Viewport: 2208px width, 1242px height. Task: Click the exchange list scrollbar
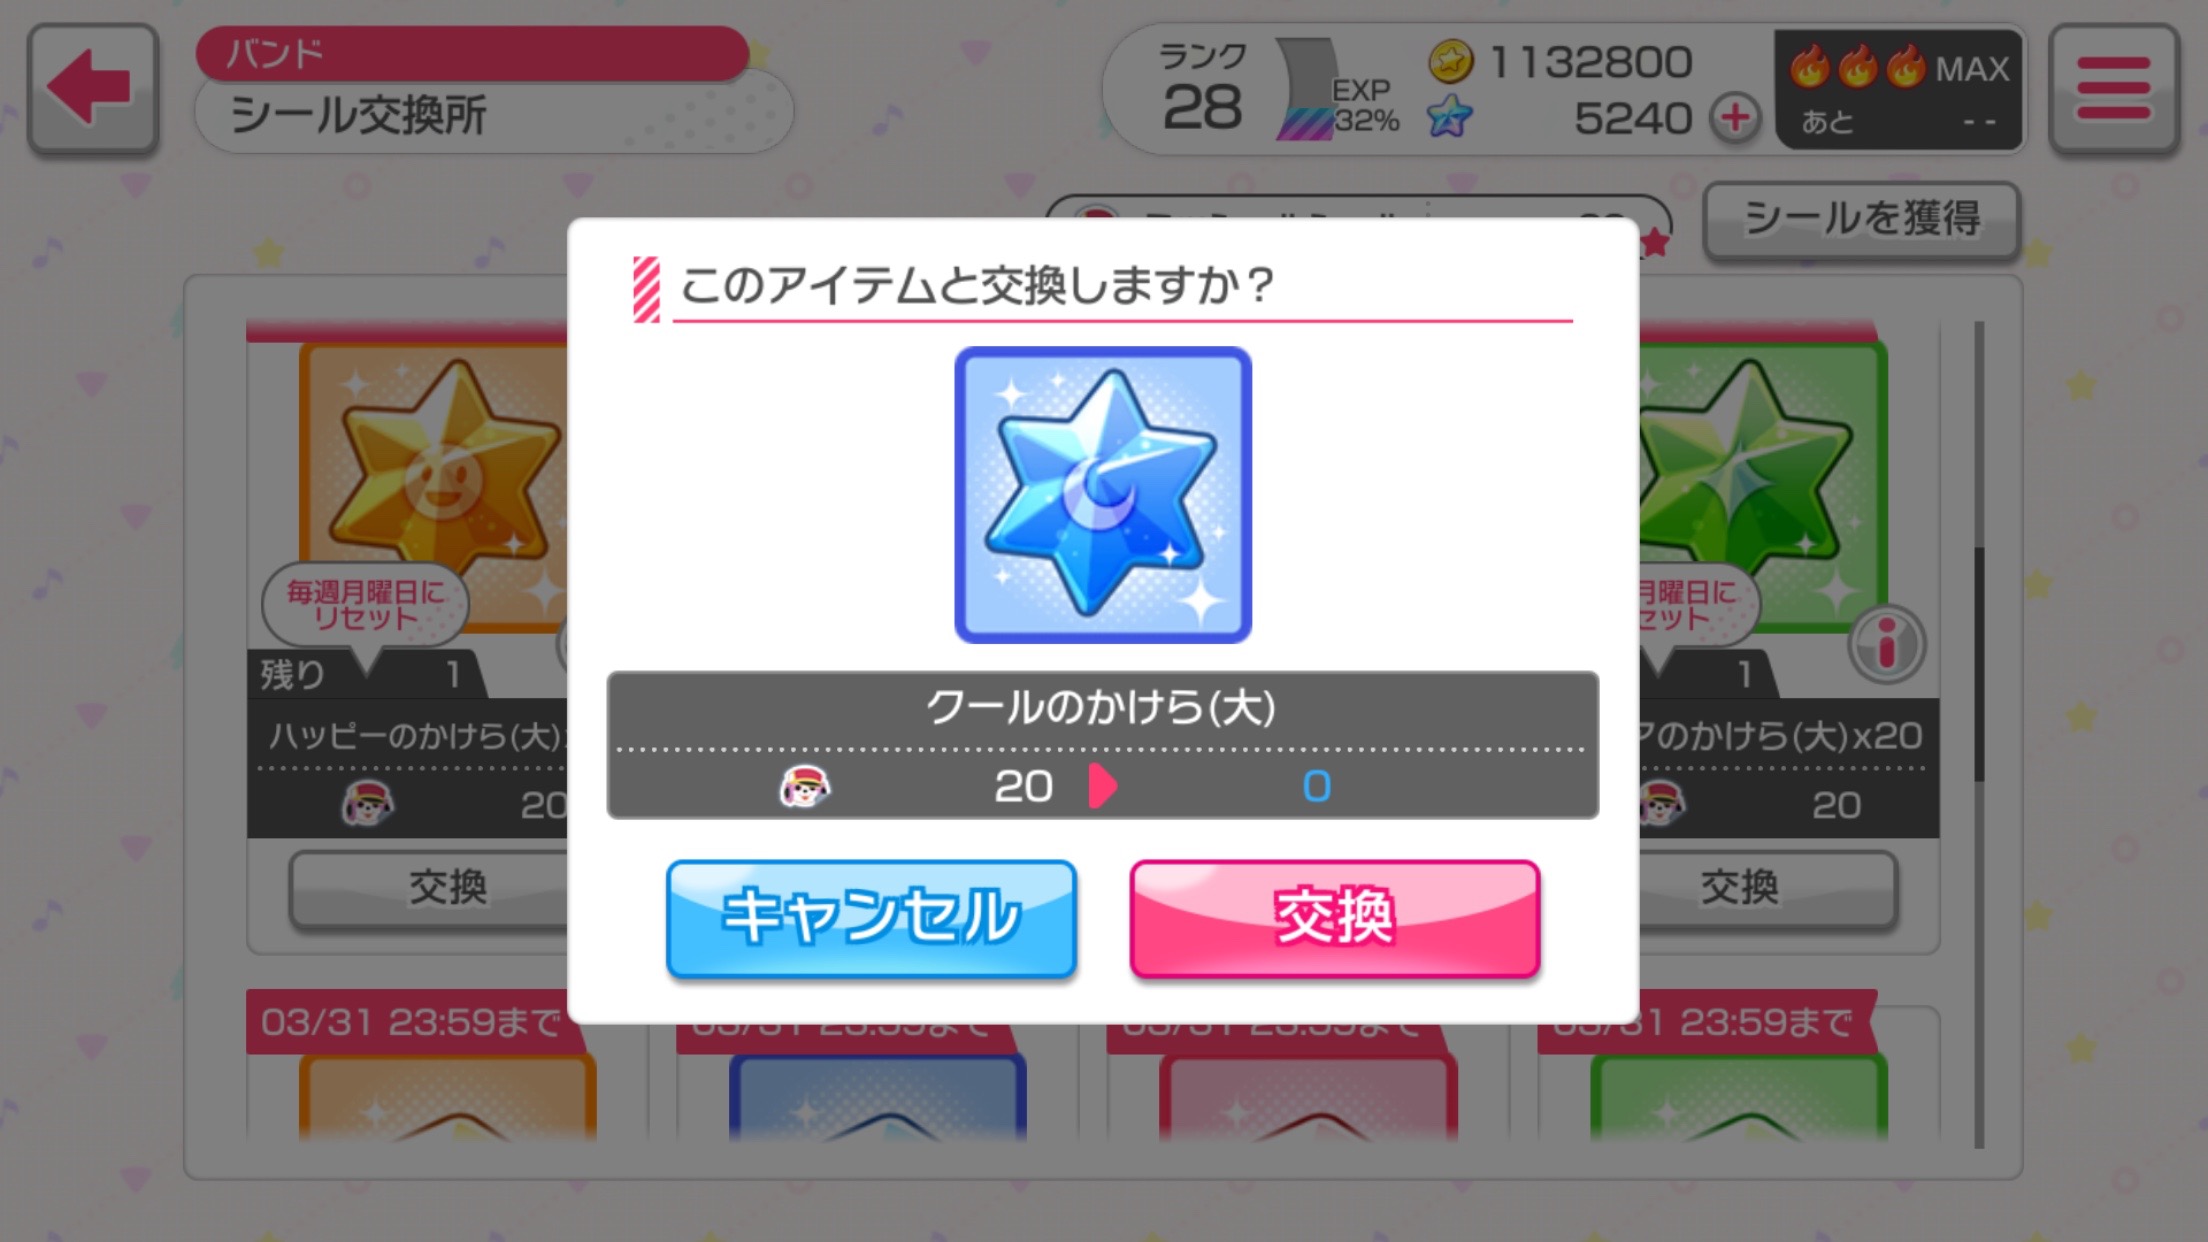(1979, 735)
